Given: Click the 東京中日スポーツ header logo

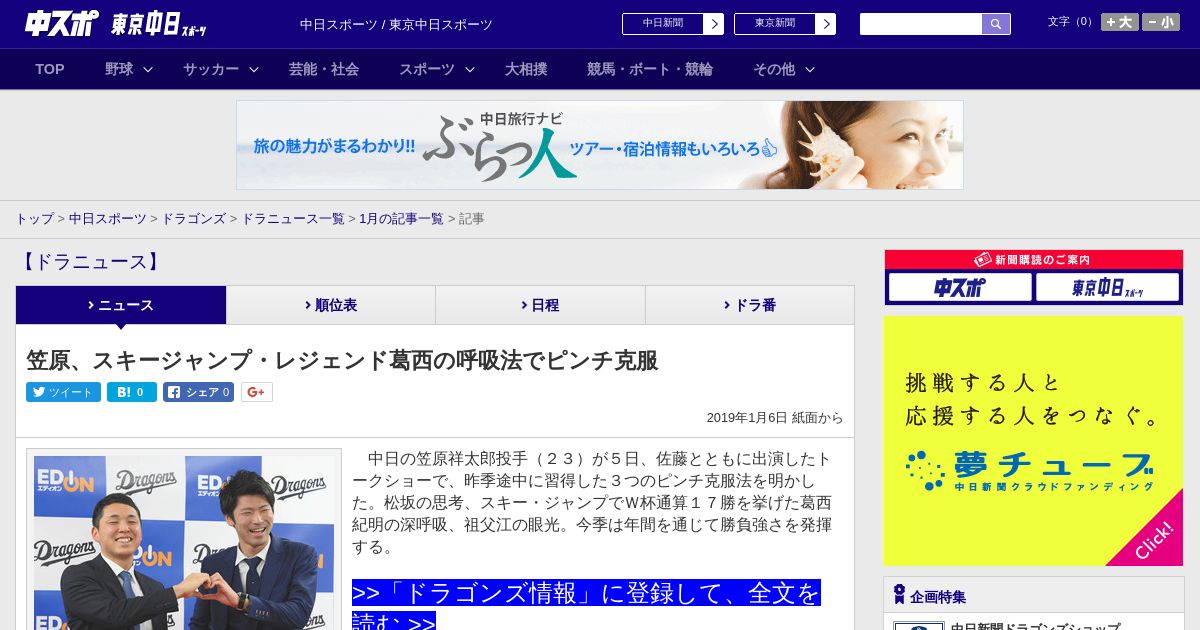Looking at the screenshot, I should click(160, 24).
